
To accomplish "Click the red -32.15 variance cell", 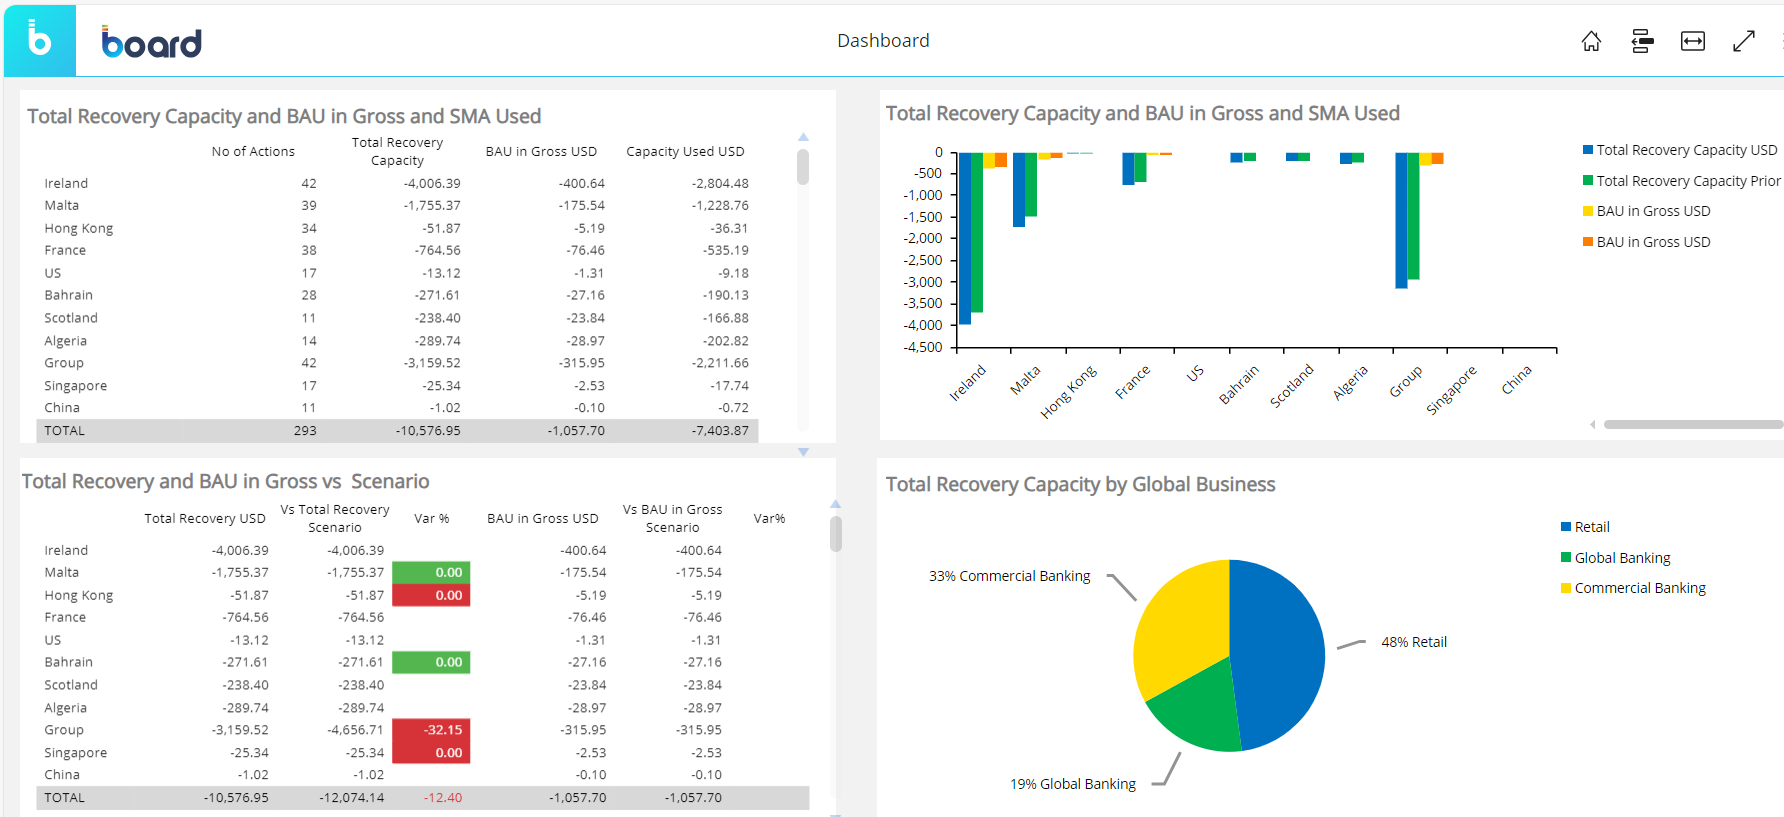I will point(431,730).
